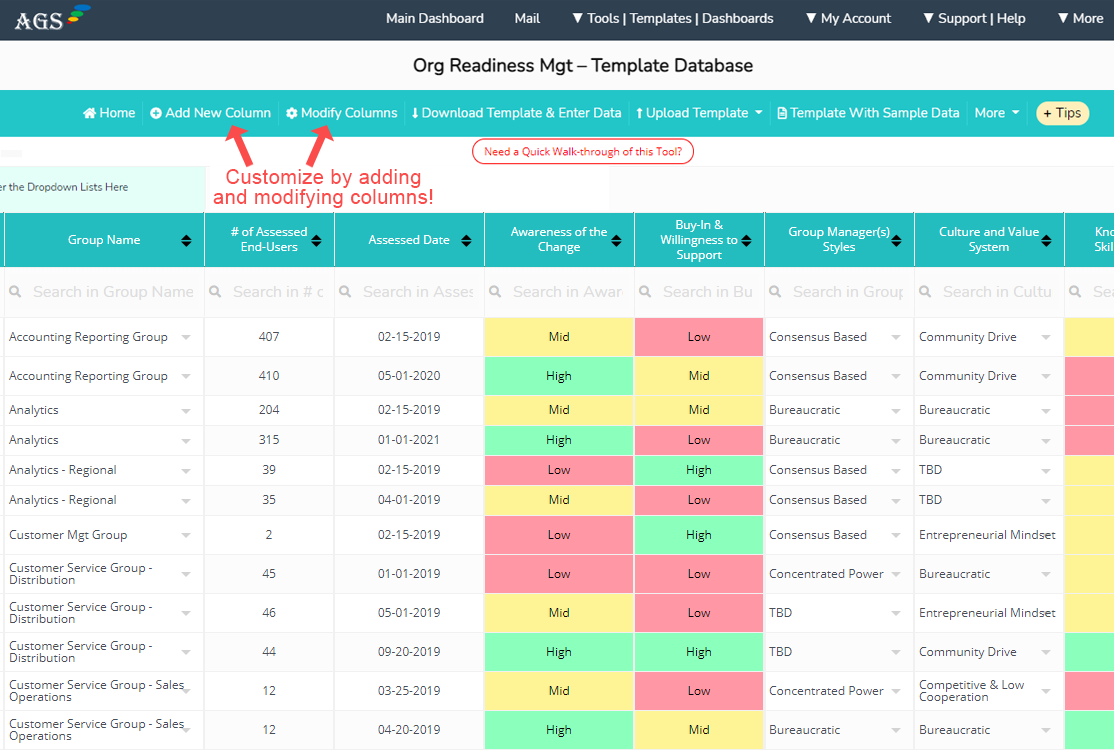This screenshot has height=750, width=1114.
Task: Click the Search in Group Manager(s) field
Action: pos(839,291)
